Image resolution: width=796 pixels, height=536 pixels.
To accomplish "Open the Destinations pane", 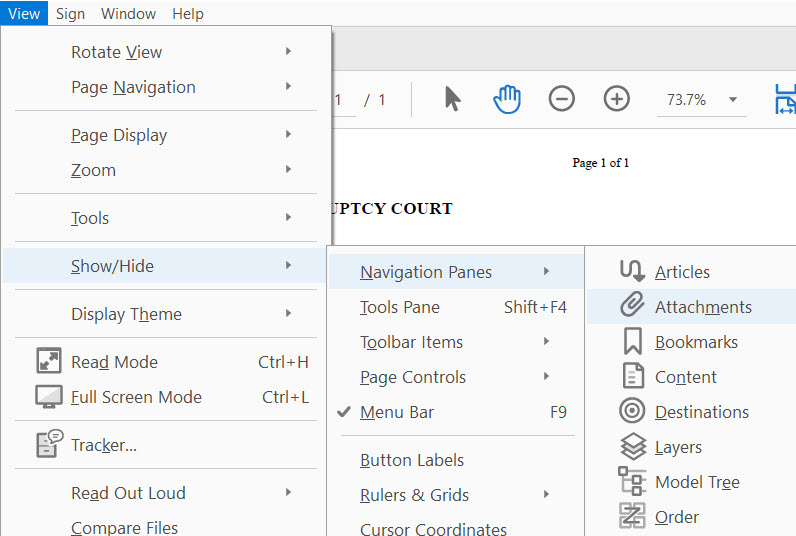I will pyautogui.click(x=691, y=412).
